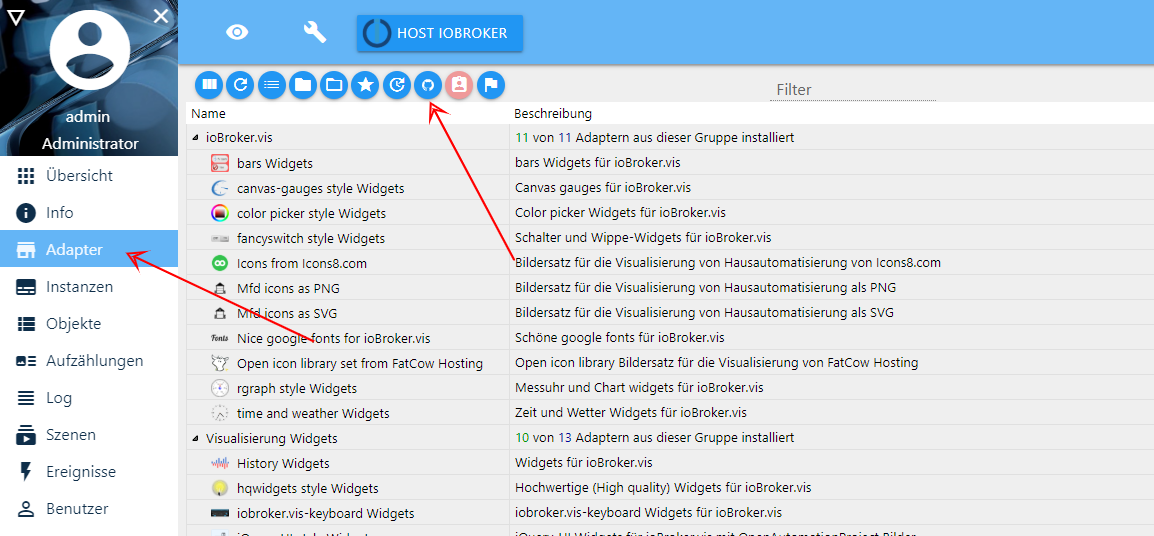Click 'Schöne google fonts für ioBroker.vis' text
Screen dimensions: 1154x536
[620, 338]
